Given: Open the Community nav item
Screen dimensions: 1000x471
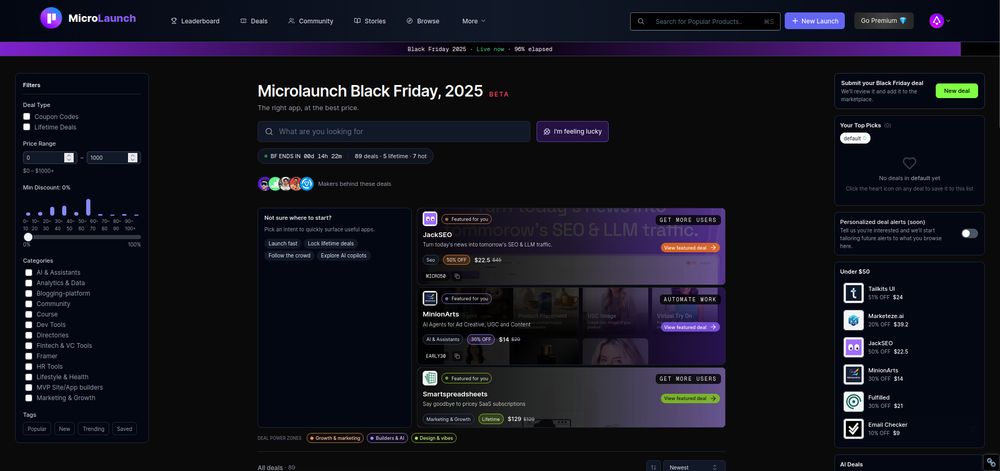Looking at the screenshot, I should point(311,21).
